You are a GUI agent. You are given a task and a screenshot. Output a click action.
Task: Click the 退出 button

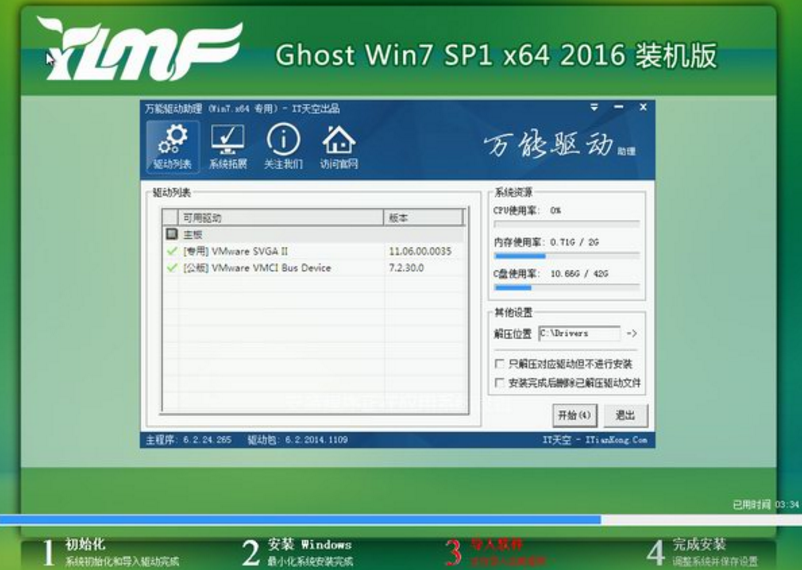[626, 415]
